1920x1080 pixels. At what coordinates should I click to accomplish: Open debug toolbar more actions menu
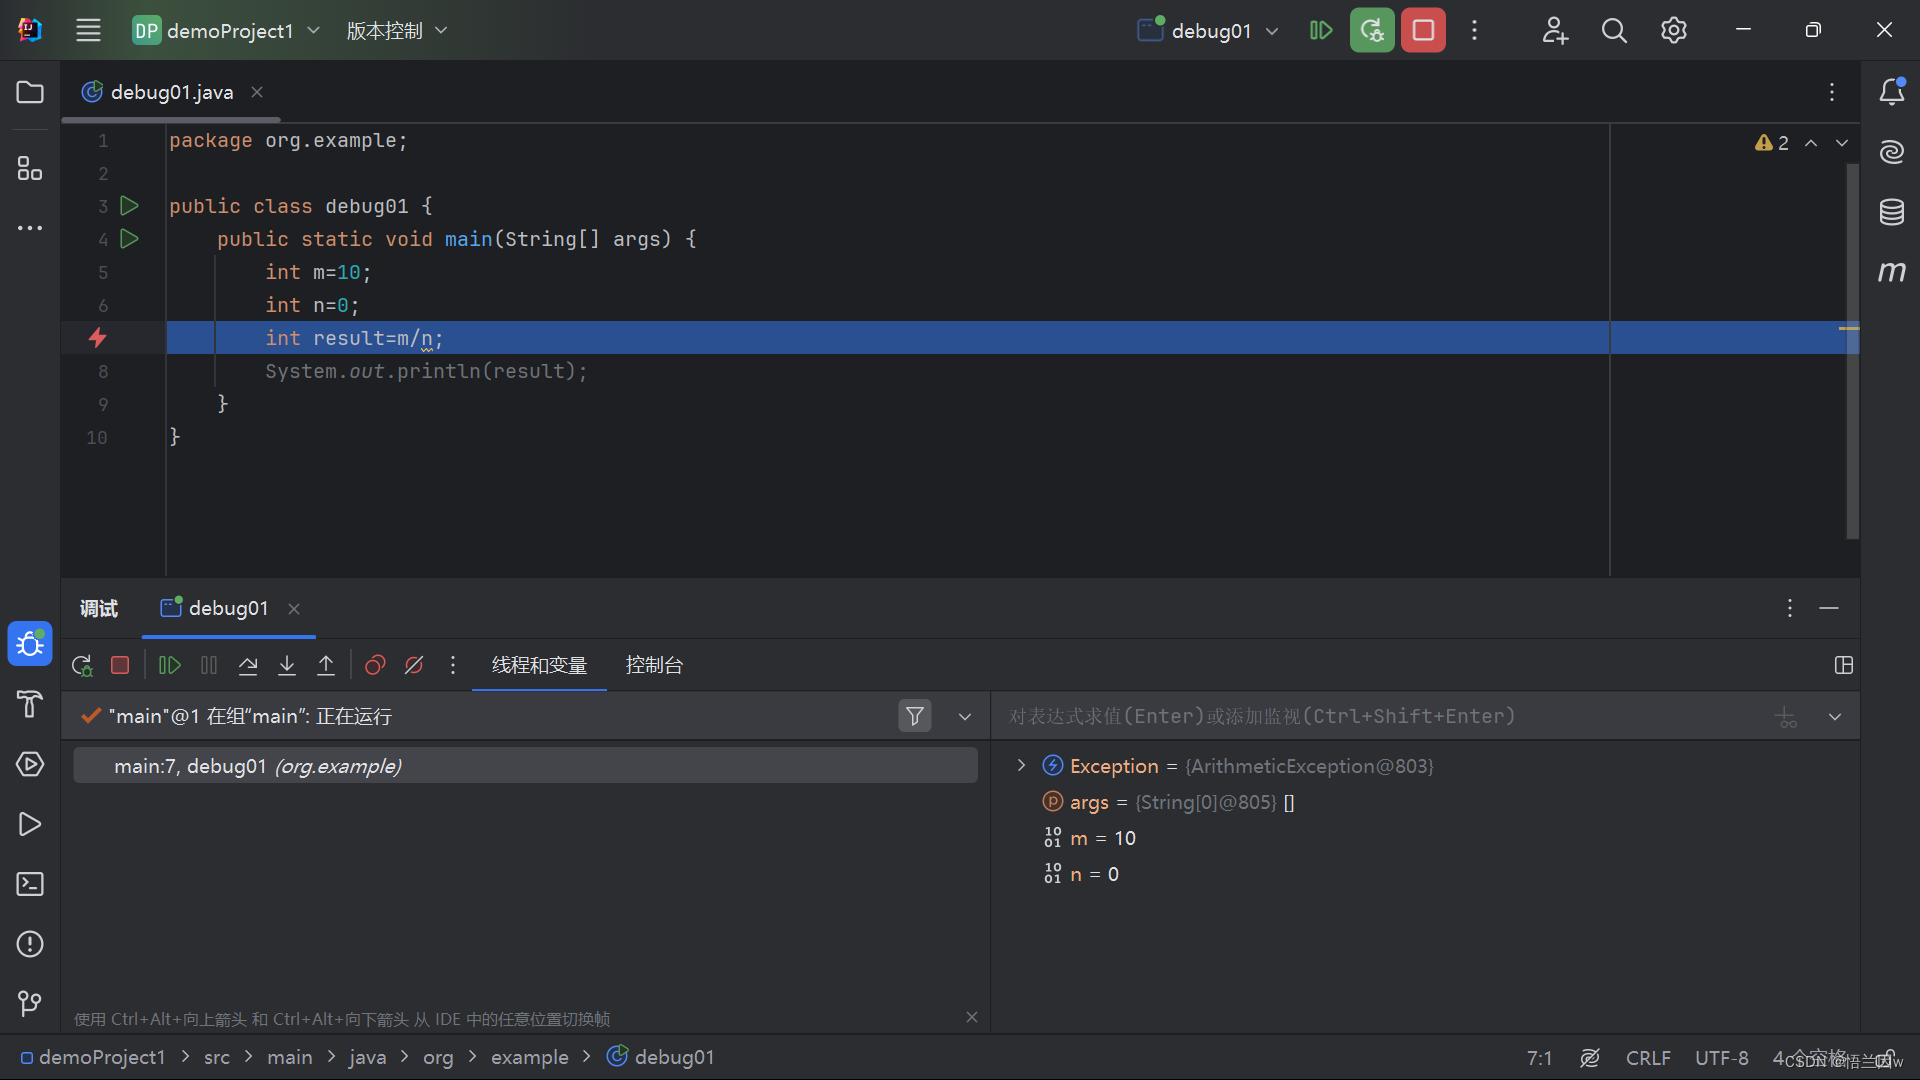453,665
